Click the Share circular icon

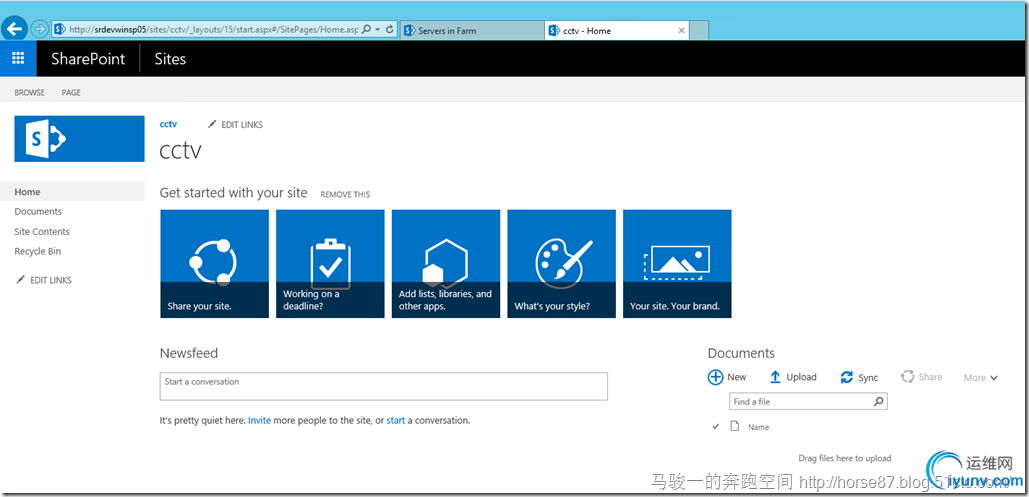pyautogui.click(x=908, y=377)
